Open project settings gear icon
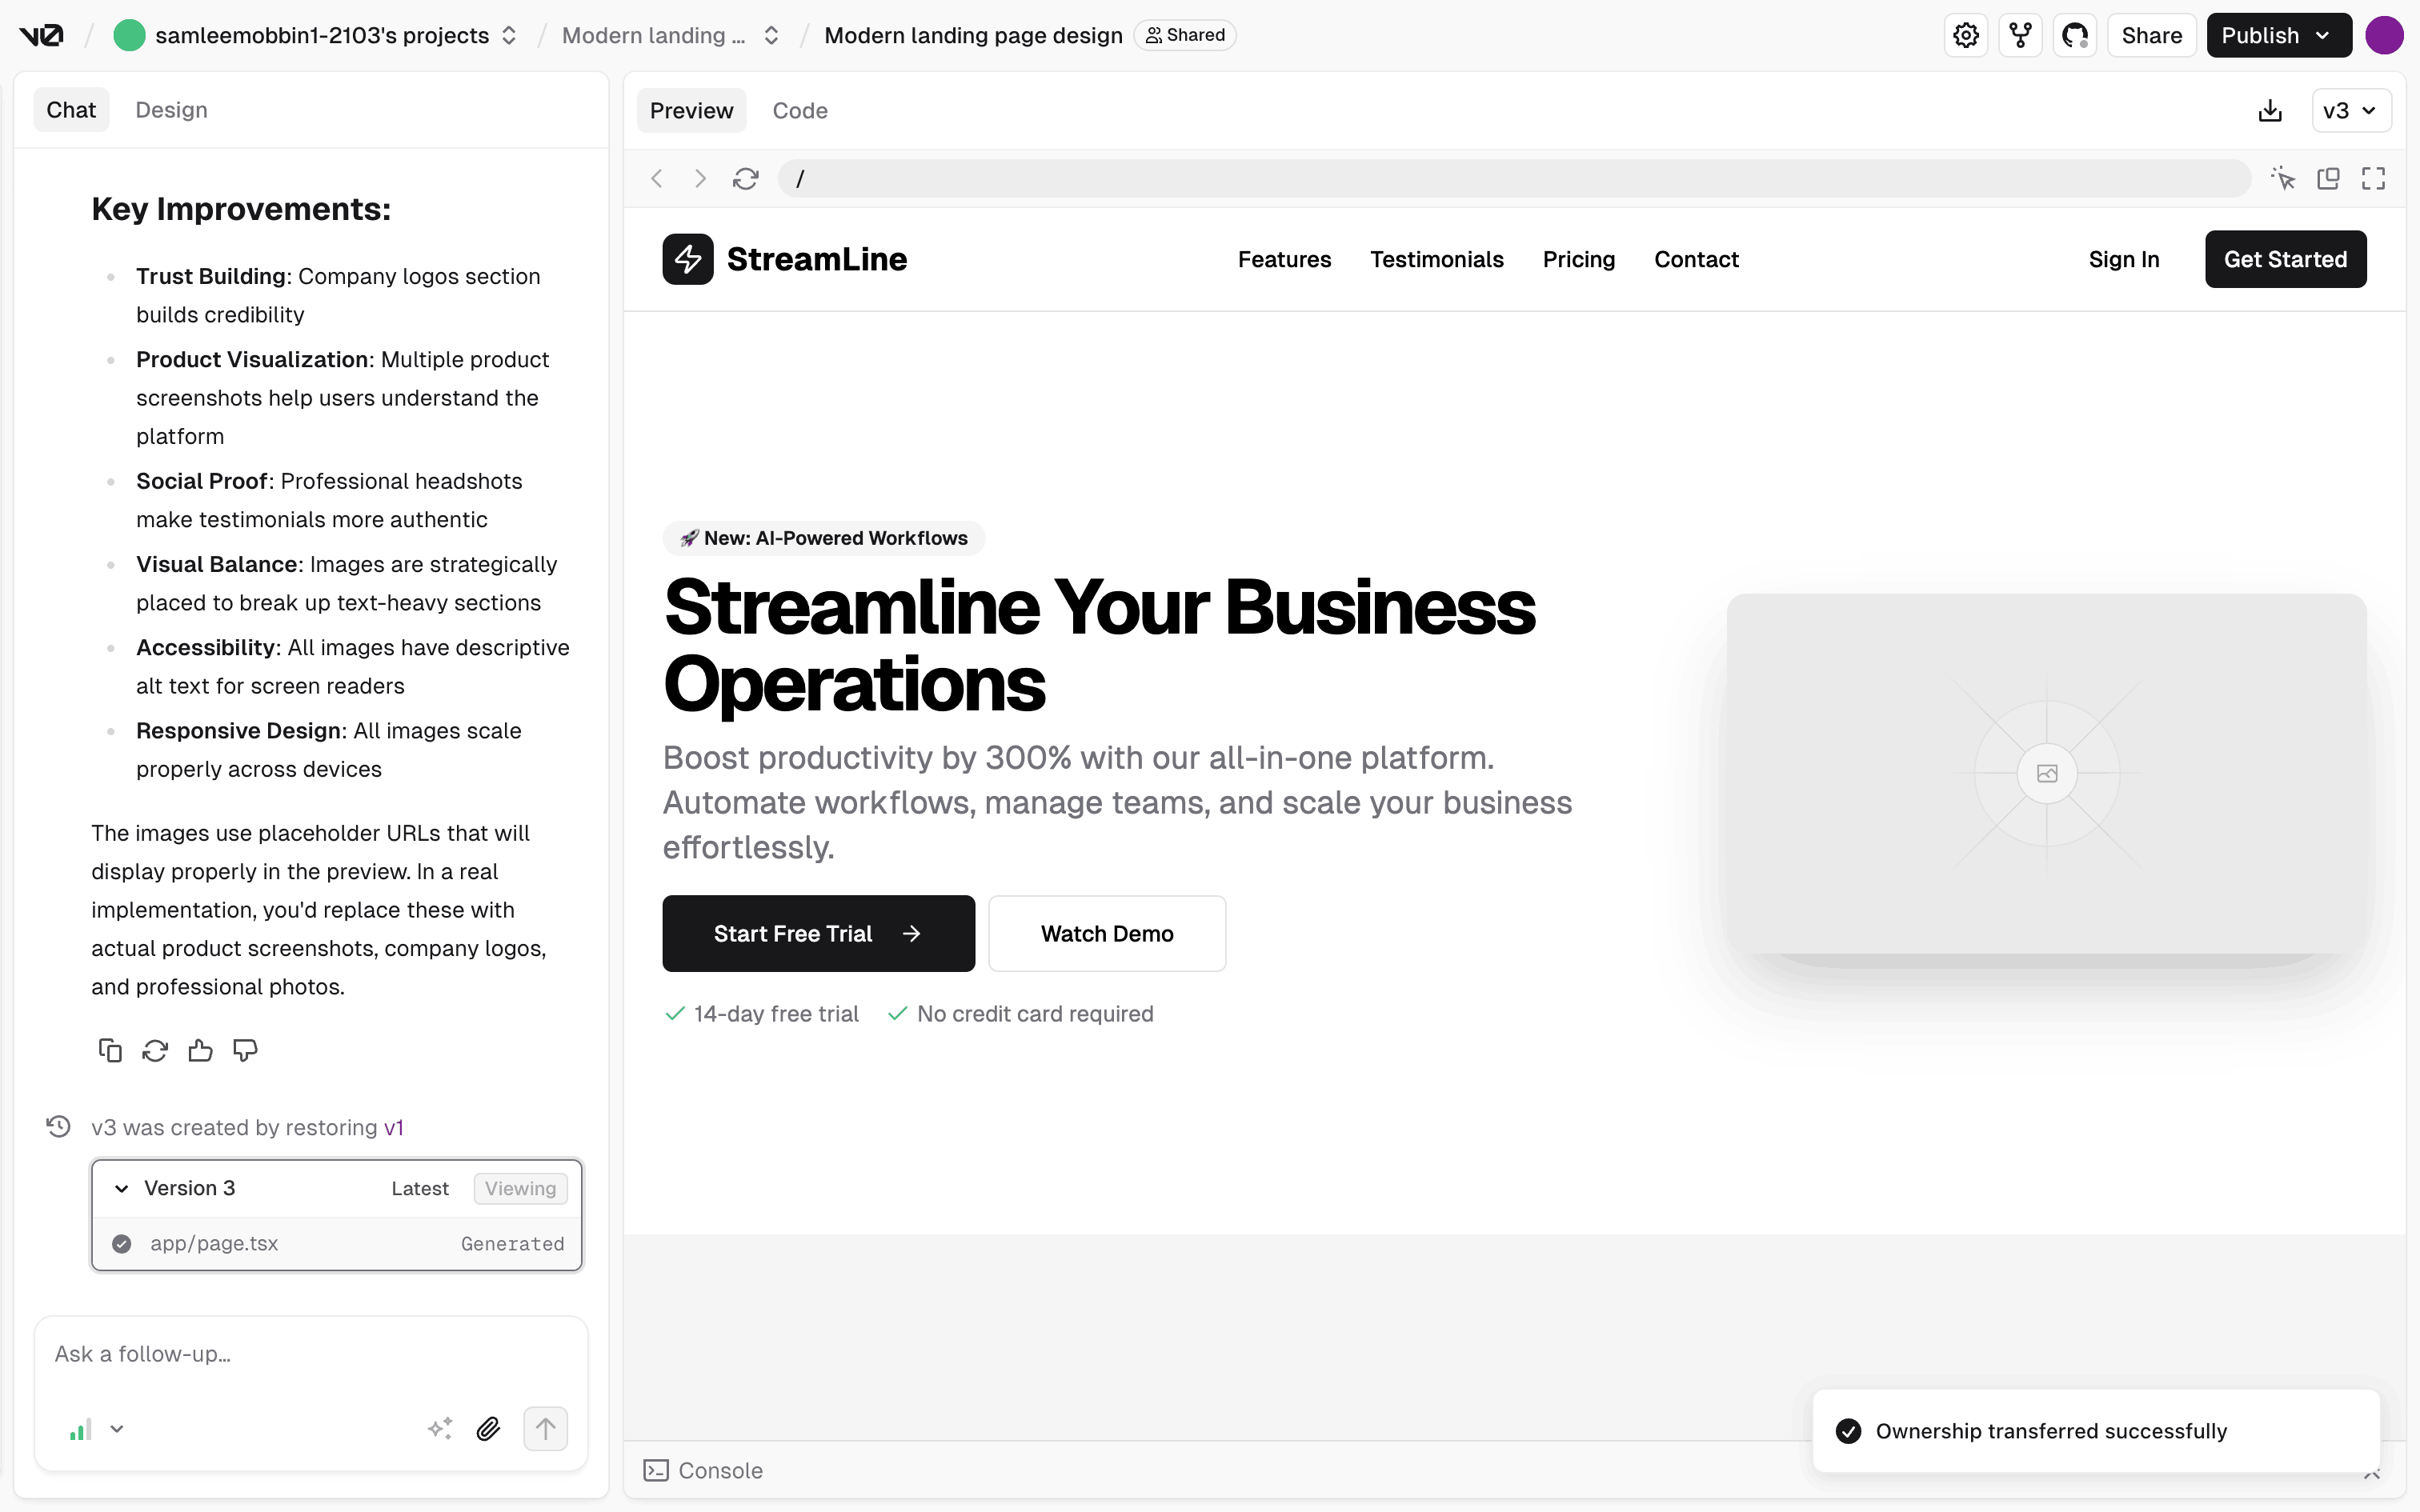Screen dimensions: 2420x1512 (1966, 36)
